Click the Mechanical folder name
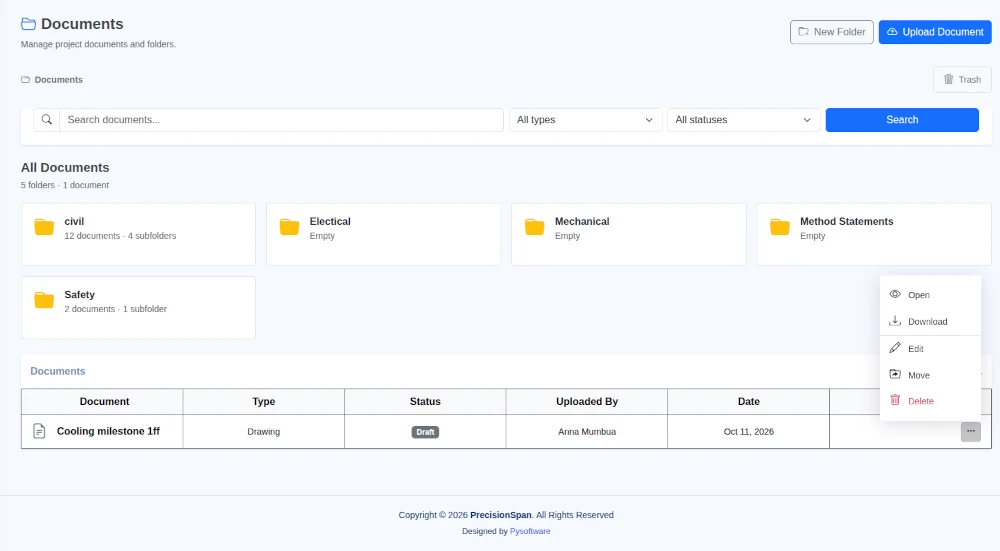This screenshot has height=551, width=1000. click(582, 221)
